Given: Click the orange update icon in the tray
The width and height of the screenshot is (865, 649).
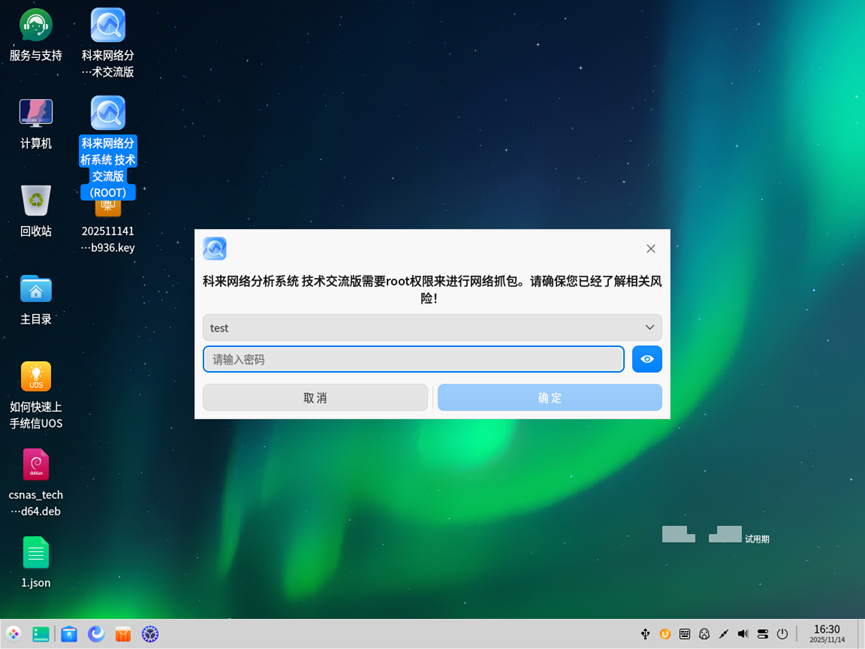Looking at the screenshot, I should [x=665, y=633].
